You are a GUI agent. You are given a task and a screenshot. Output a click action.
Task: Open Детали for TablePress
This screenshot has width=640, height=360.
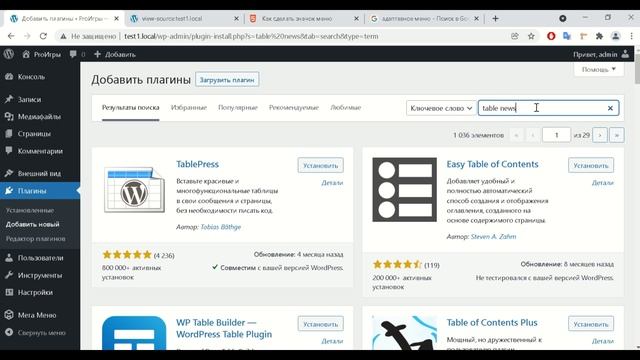(332, 183)
